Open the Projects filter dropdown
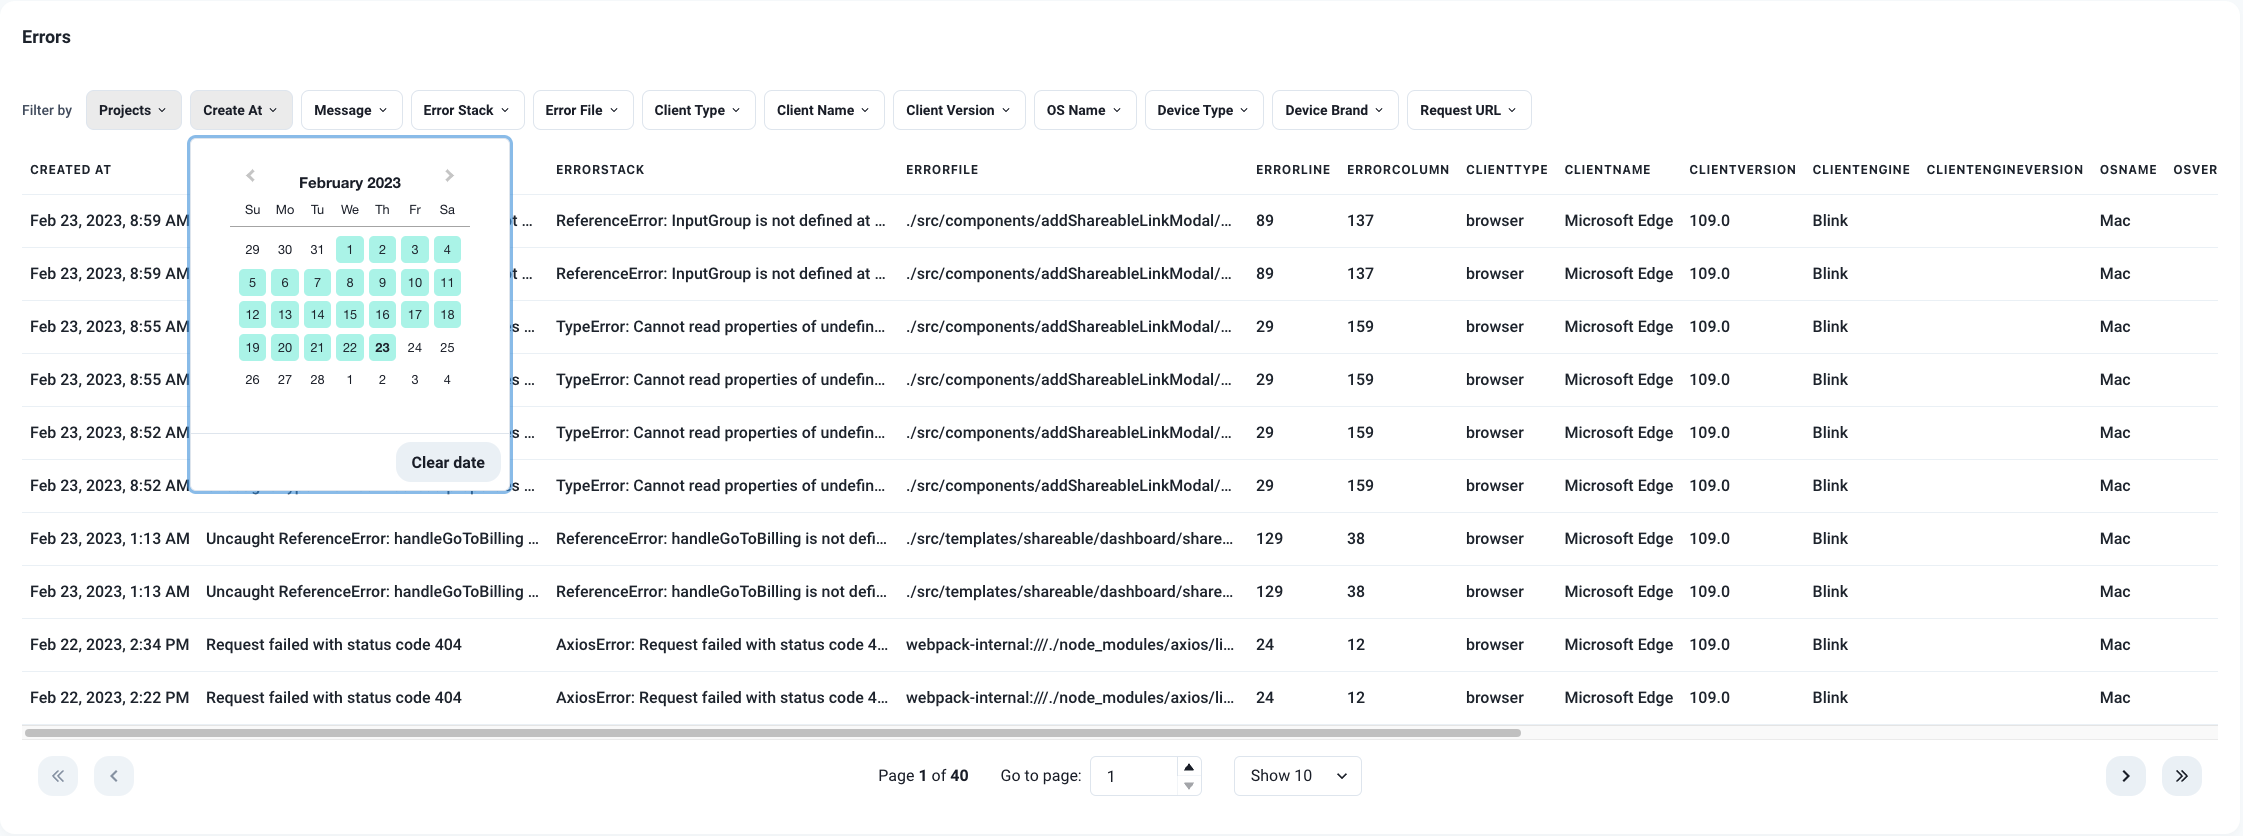Screen dimensions: 2243x836 point(133,110)
